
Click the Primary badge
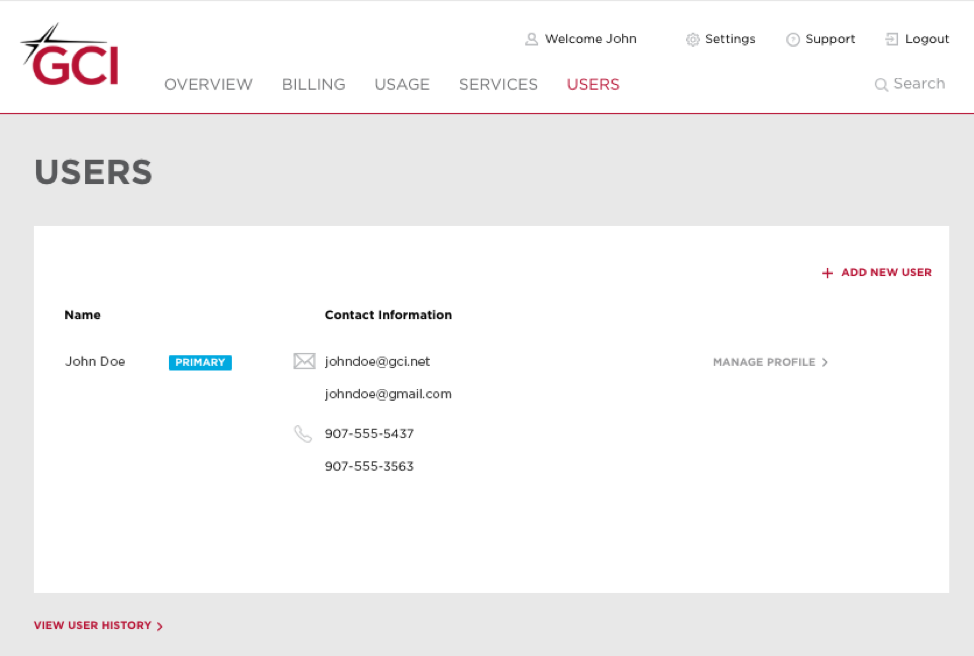200,362
